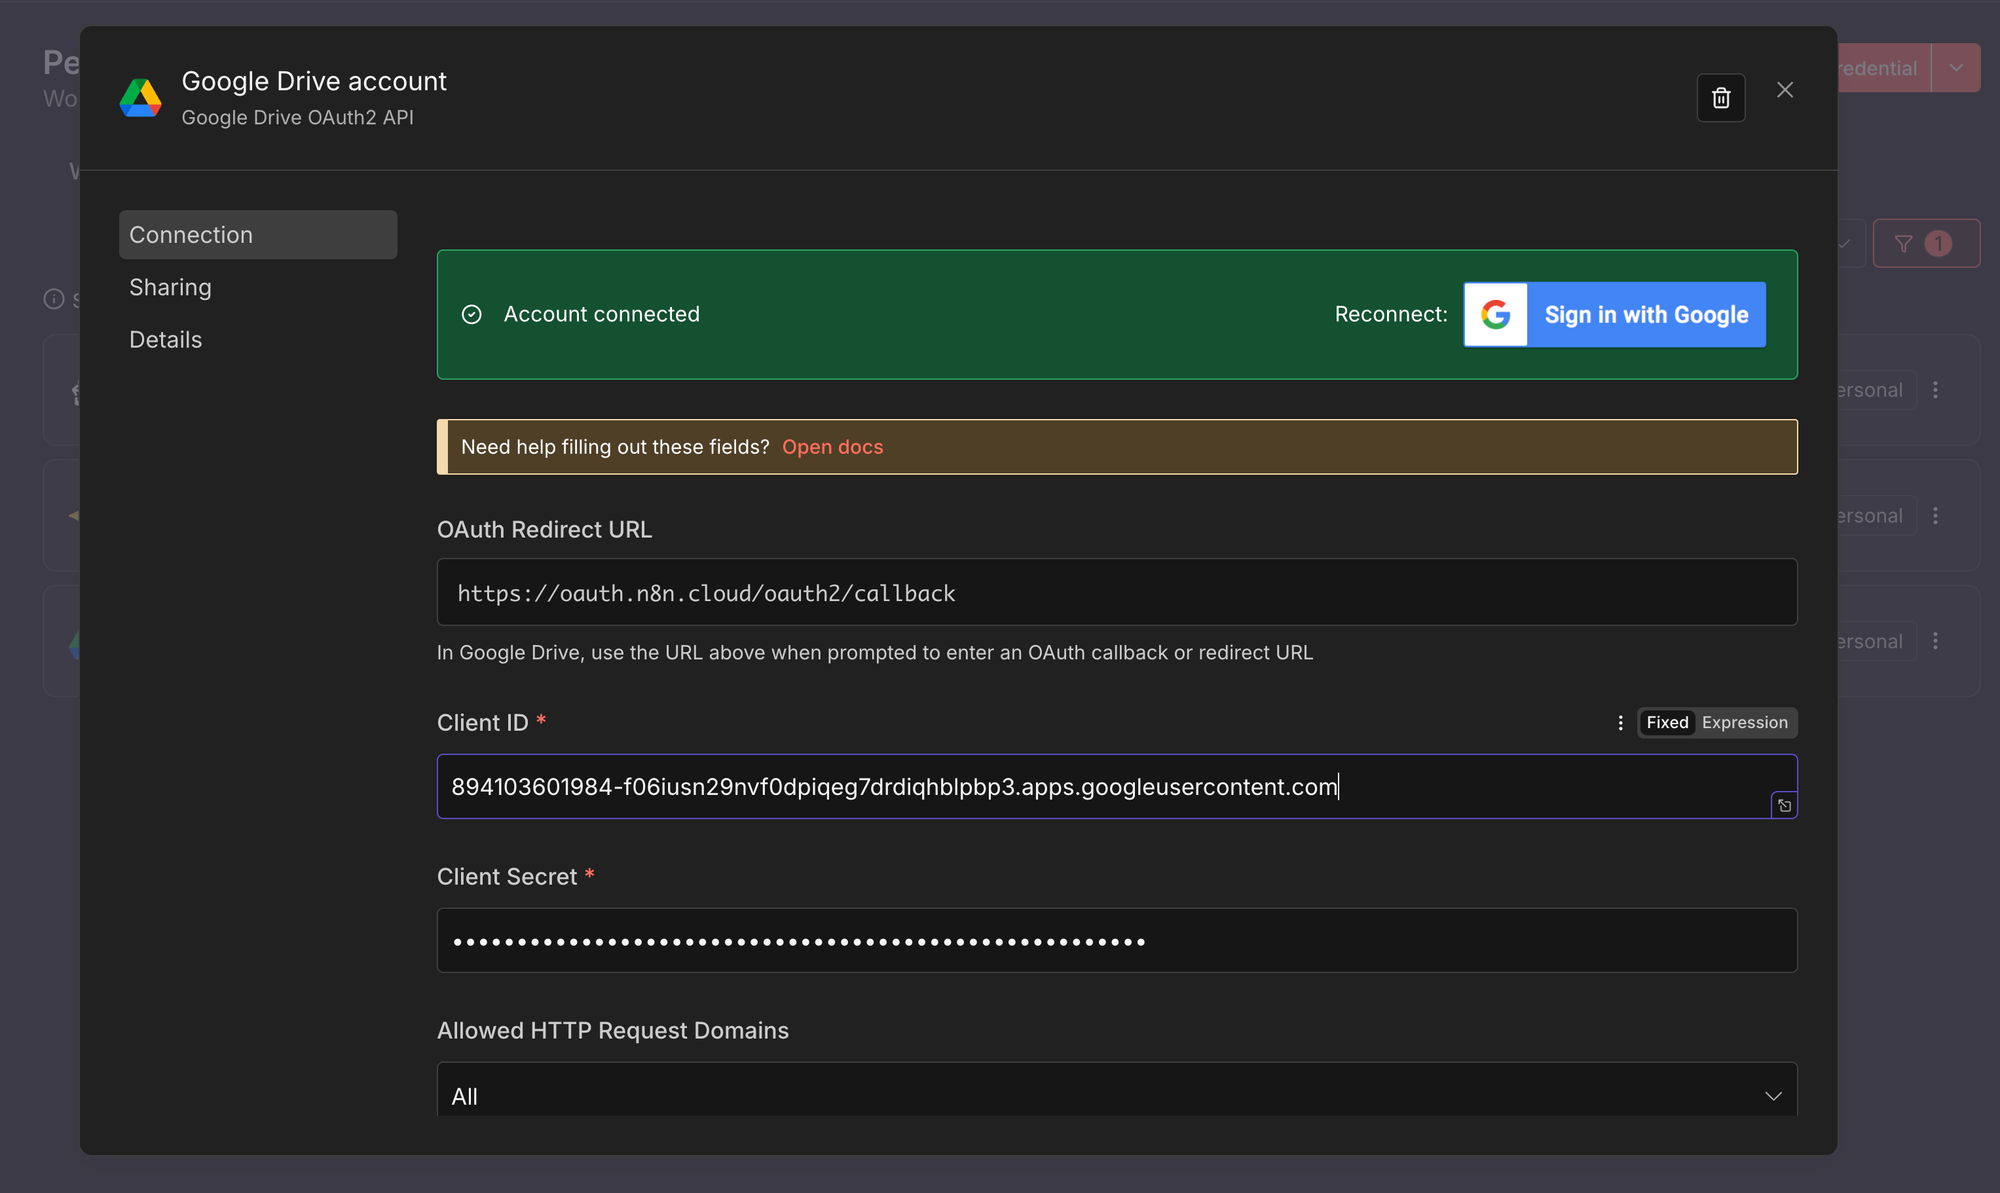Viewport: 2000px width, 1193px height.
Task: Expand the chevron next to the Credential button
Action: coord(1956,67)
